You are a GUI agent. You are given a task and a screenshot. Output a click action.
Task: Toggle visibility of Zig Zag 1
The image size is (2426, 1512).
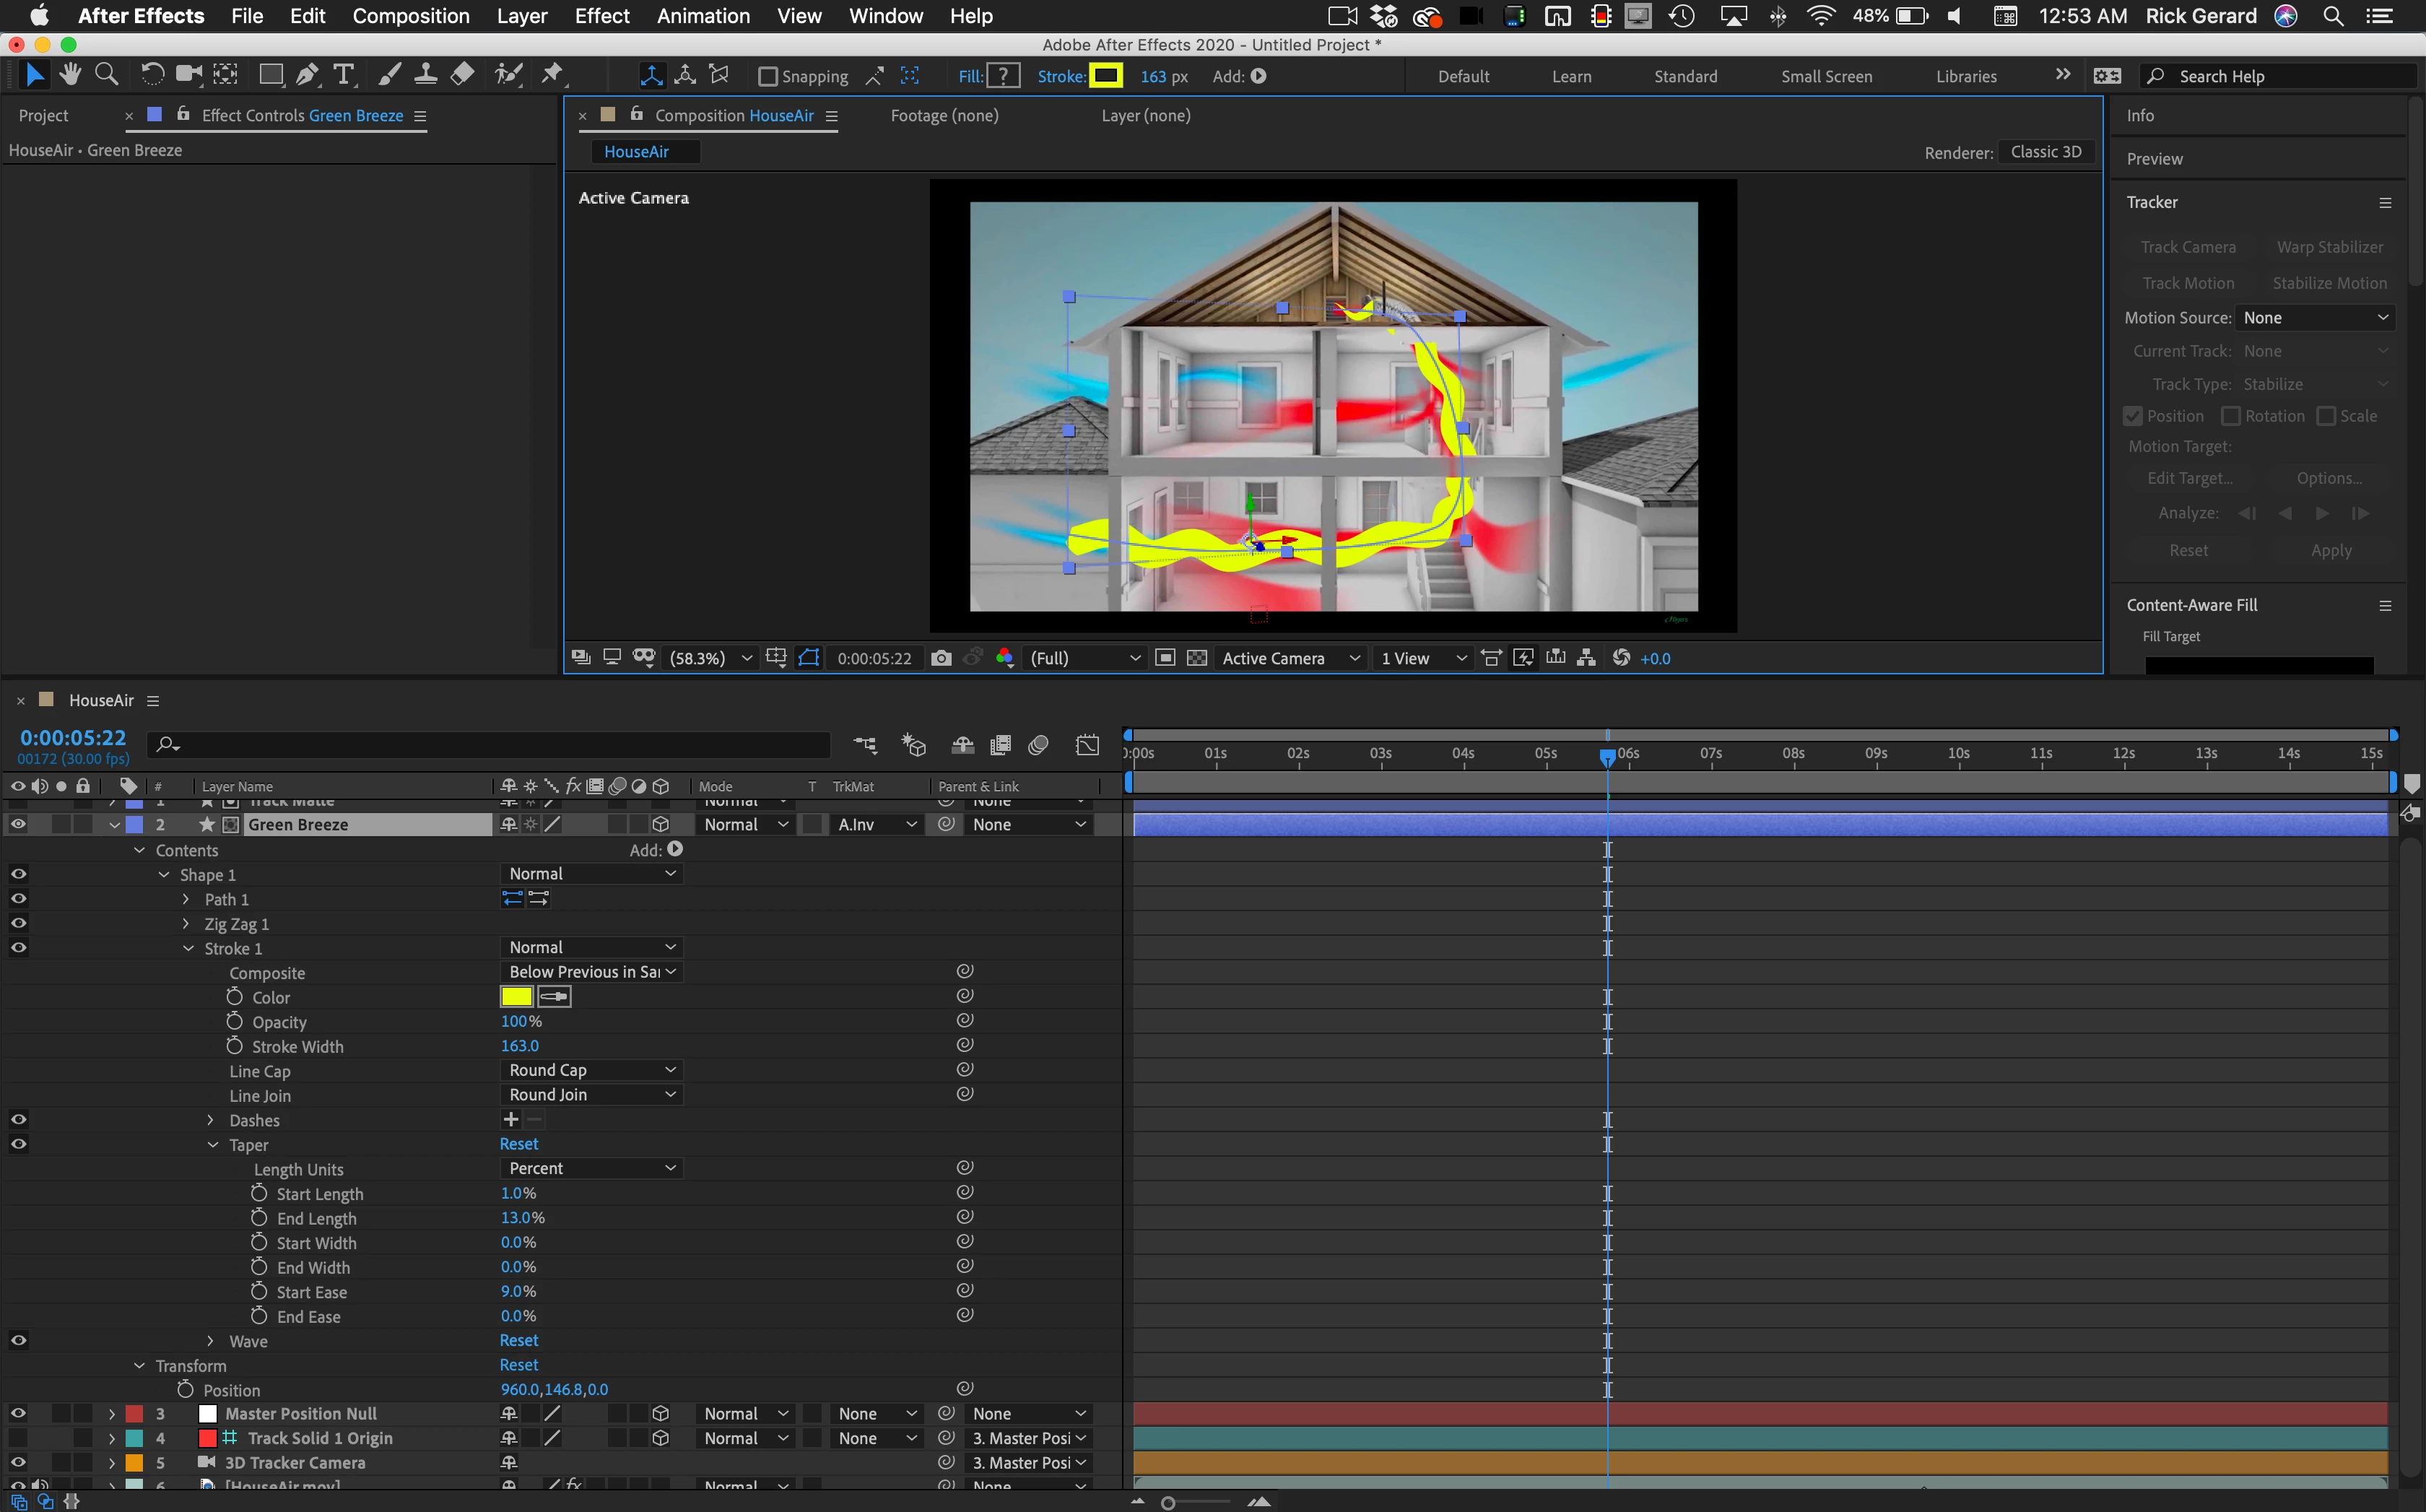coord(18,923)
